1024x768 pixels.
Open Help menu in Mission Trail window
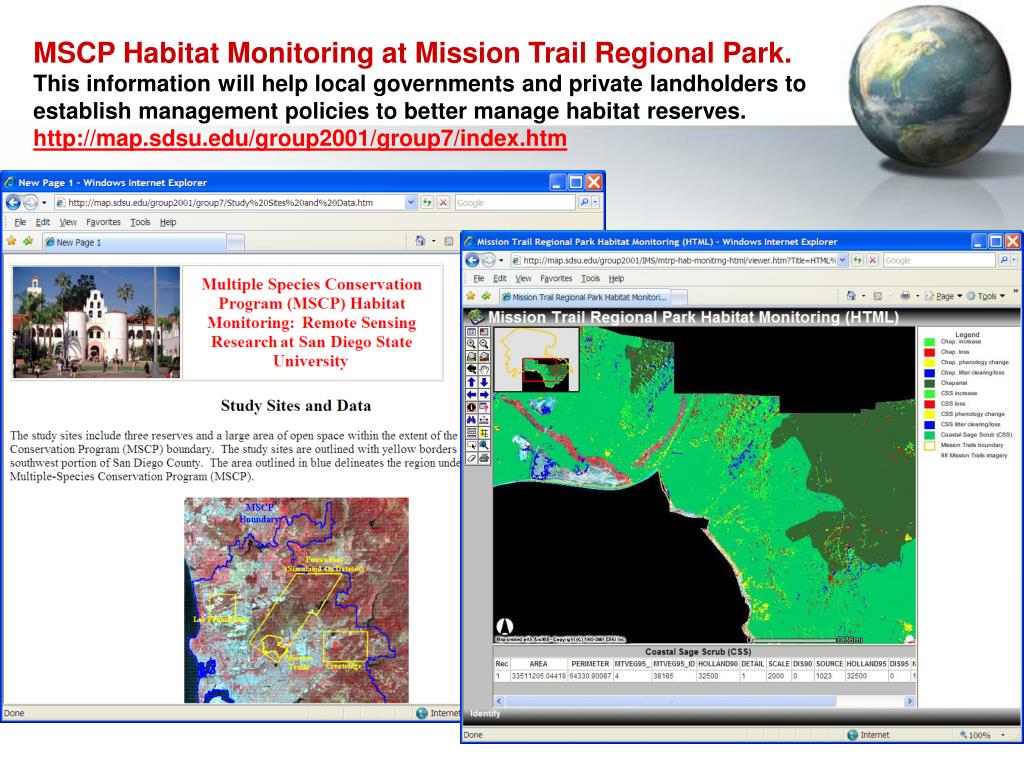pyautogui.click(x=616, y=278)
